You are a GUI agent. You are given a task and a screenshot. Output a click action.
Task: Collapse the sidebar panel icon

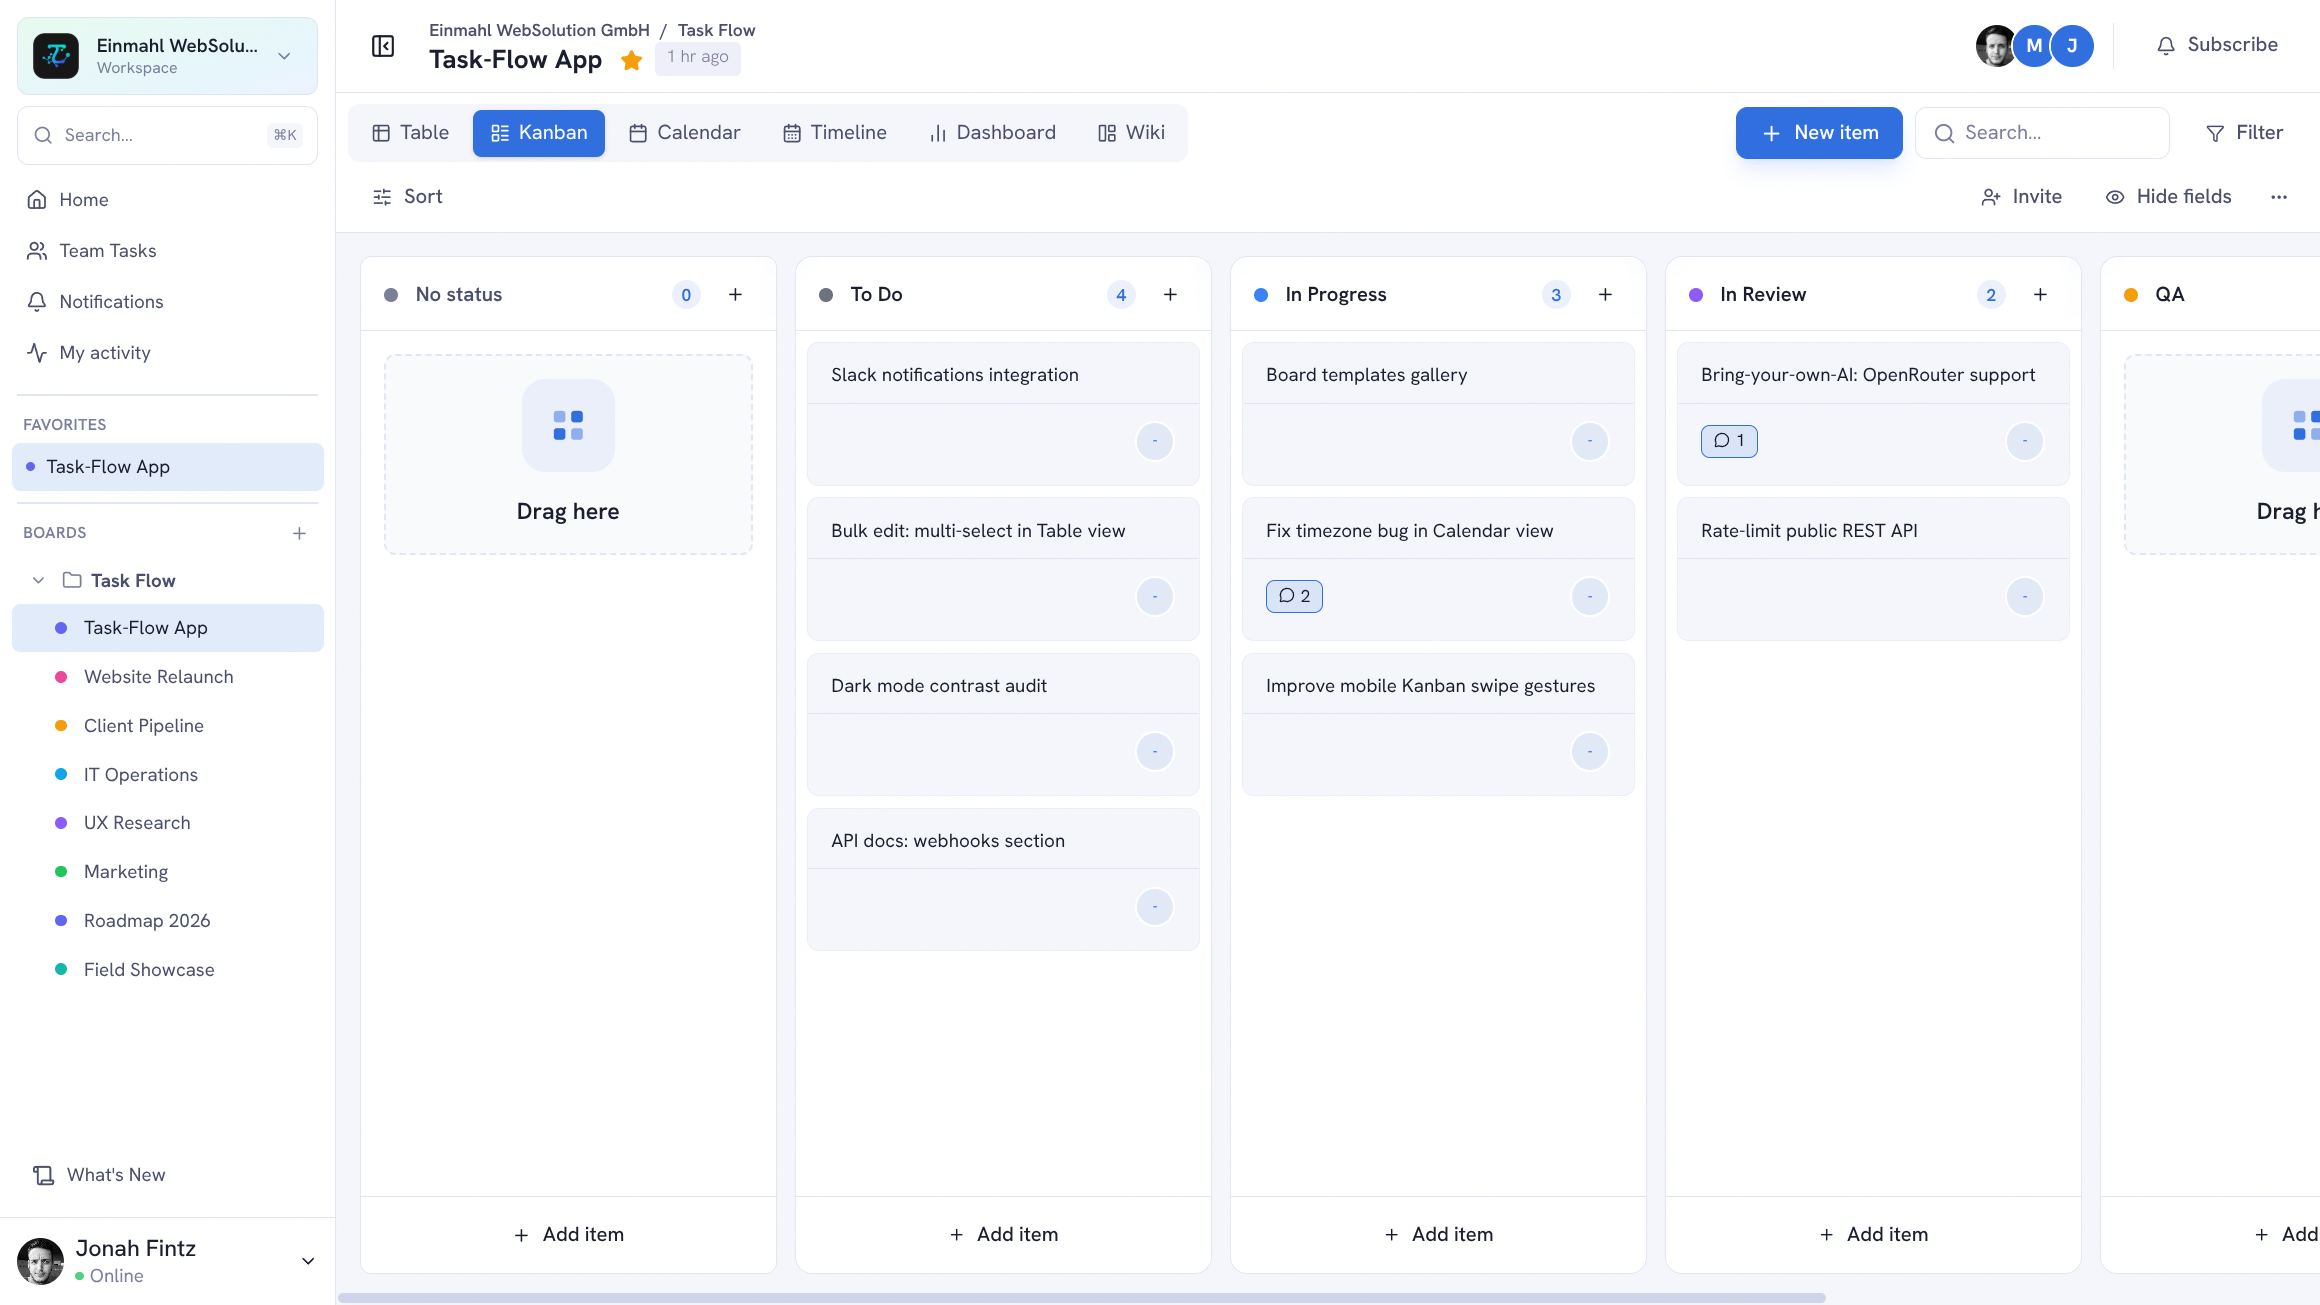click(x=383, y=46)
